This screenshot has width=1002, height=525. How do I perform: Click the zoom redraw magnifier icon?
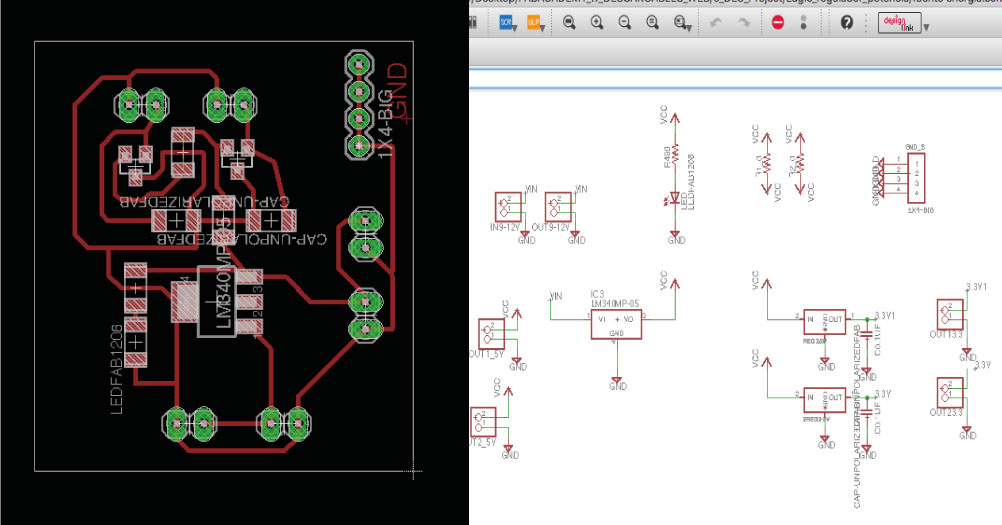(652, 23)
